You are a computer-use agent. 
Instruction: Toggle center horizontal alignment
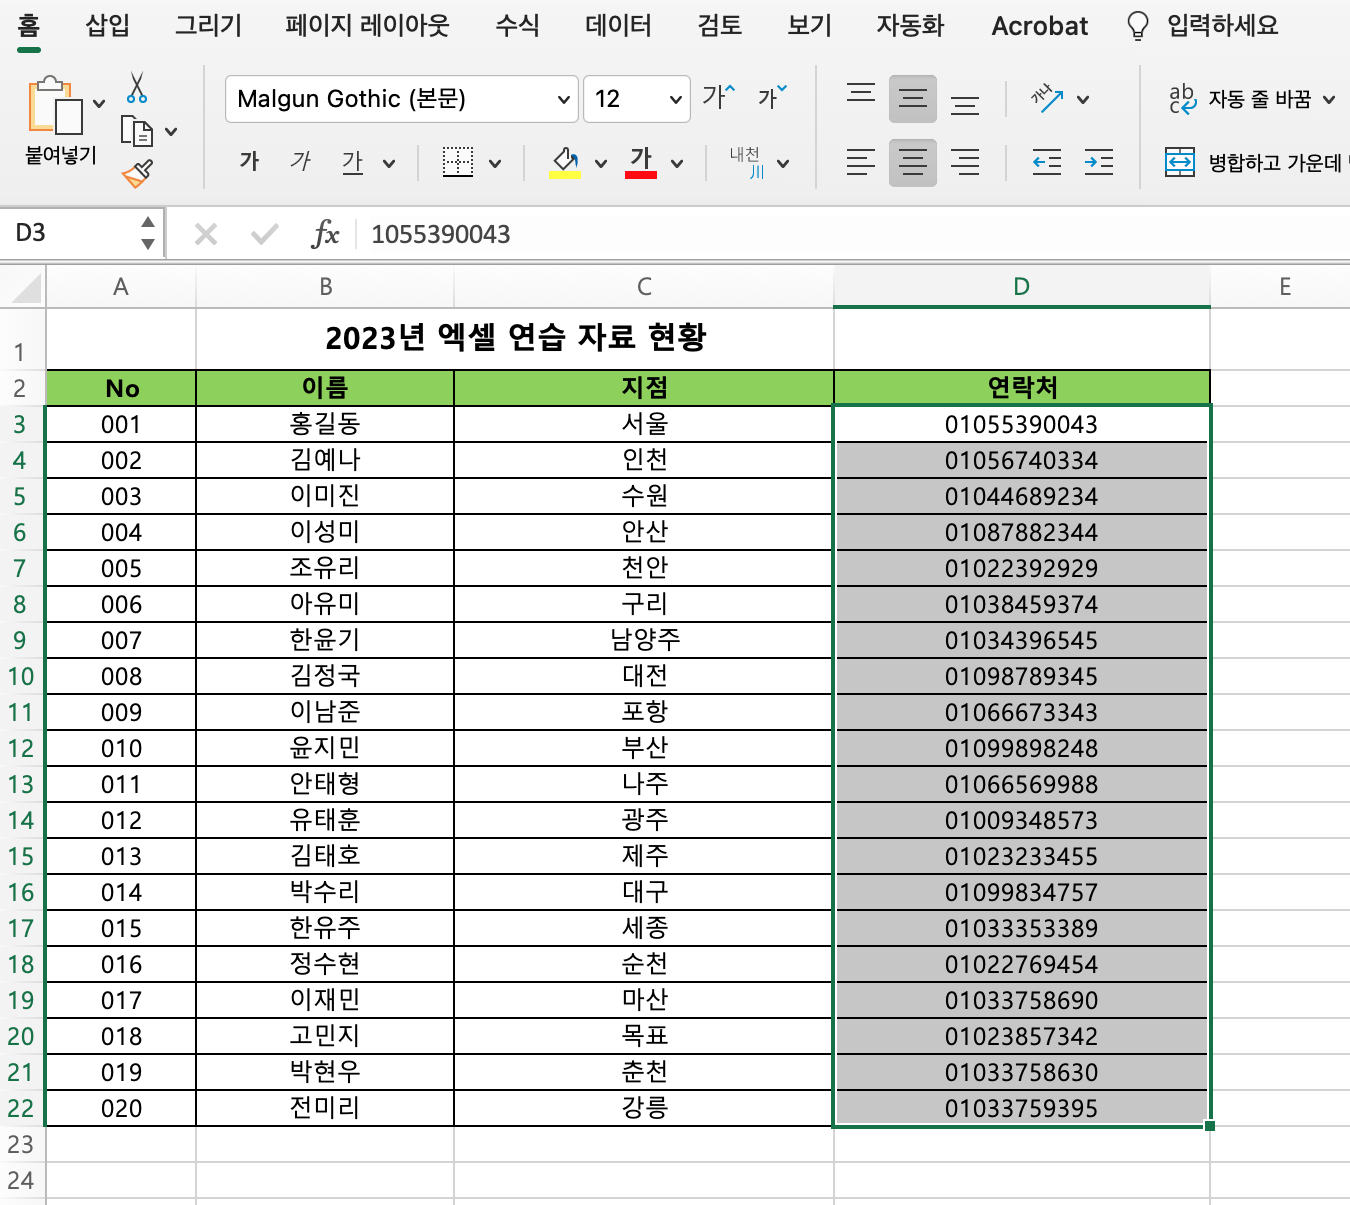[x=913, y=162]
